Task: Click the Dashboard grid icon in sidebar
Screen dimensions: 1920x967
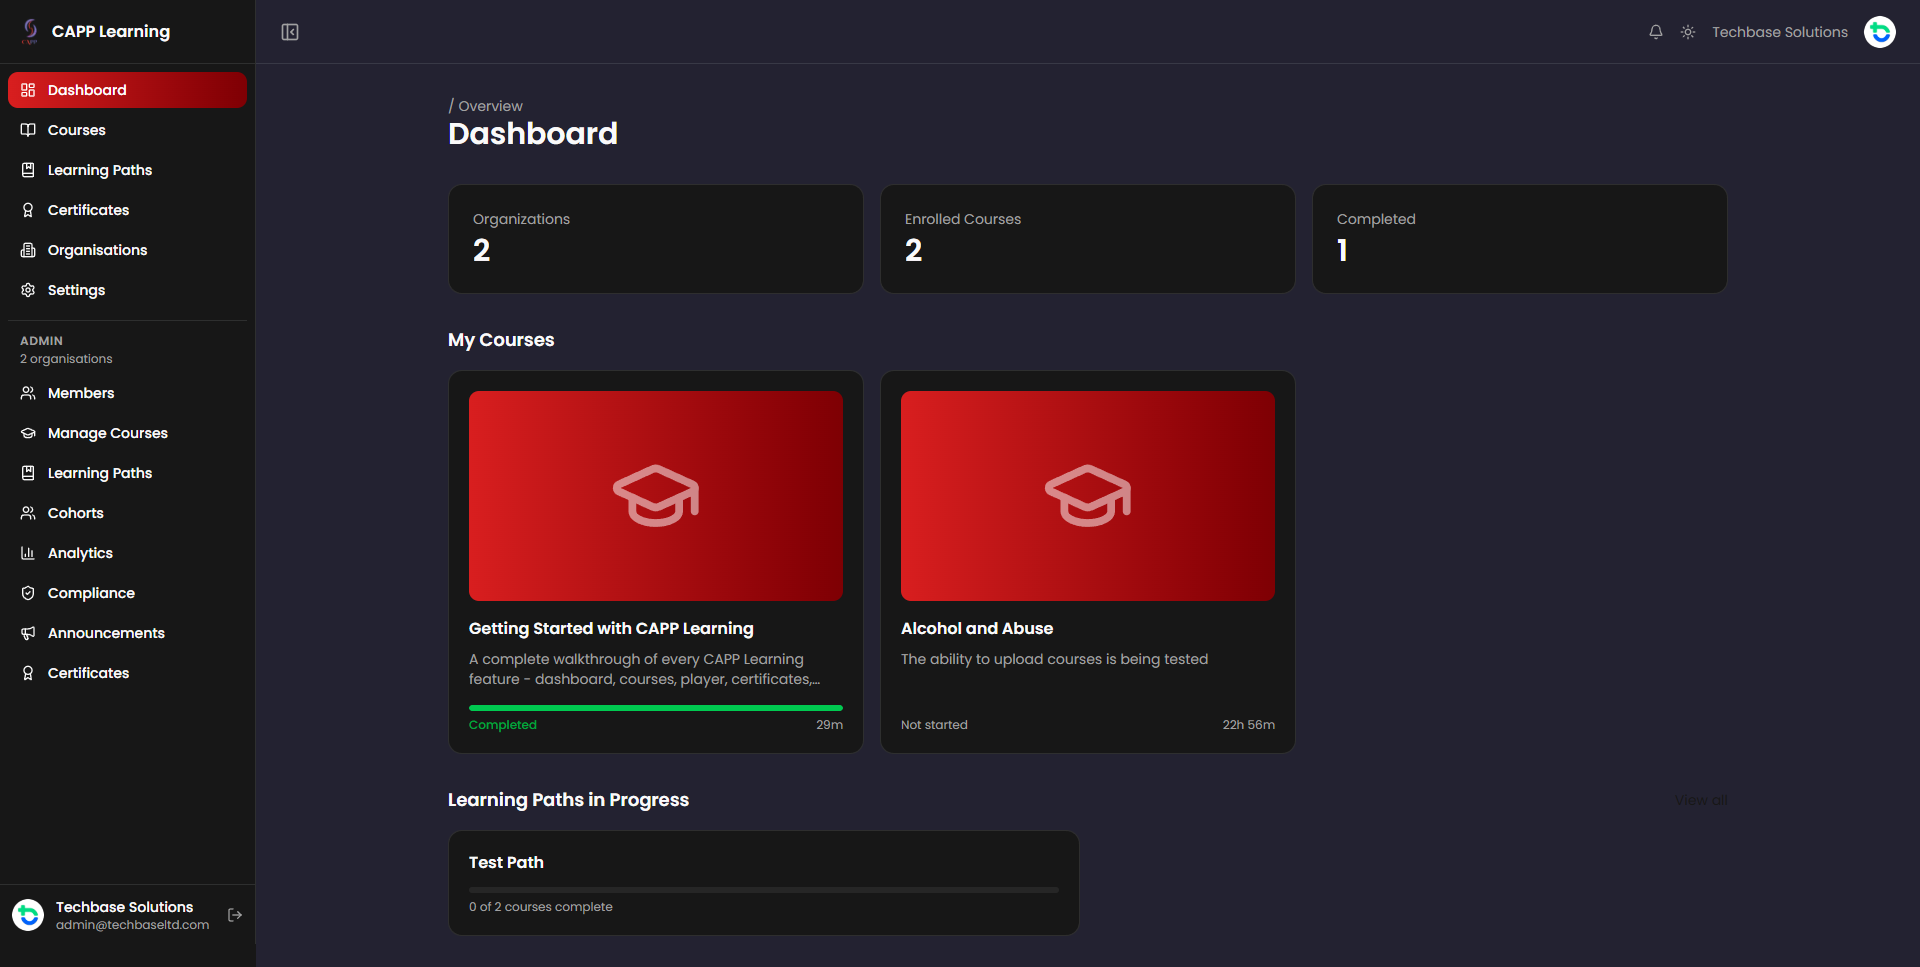Action: [x=28, y=90]
